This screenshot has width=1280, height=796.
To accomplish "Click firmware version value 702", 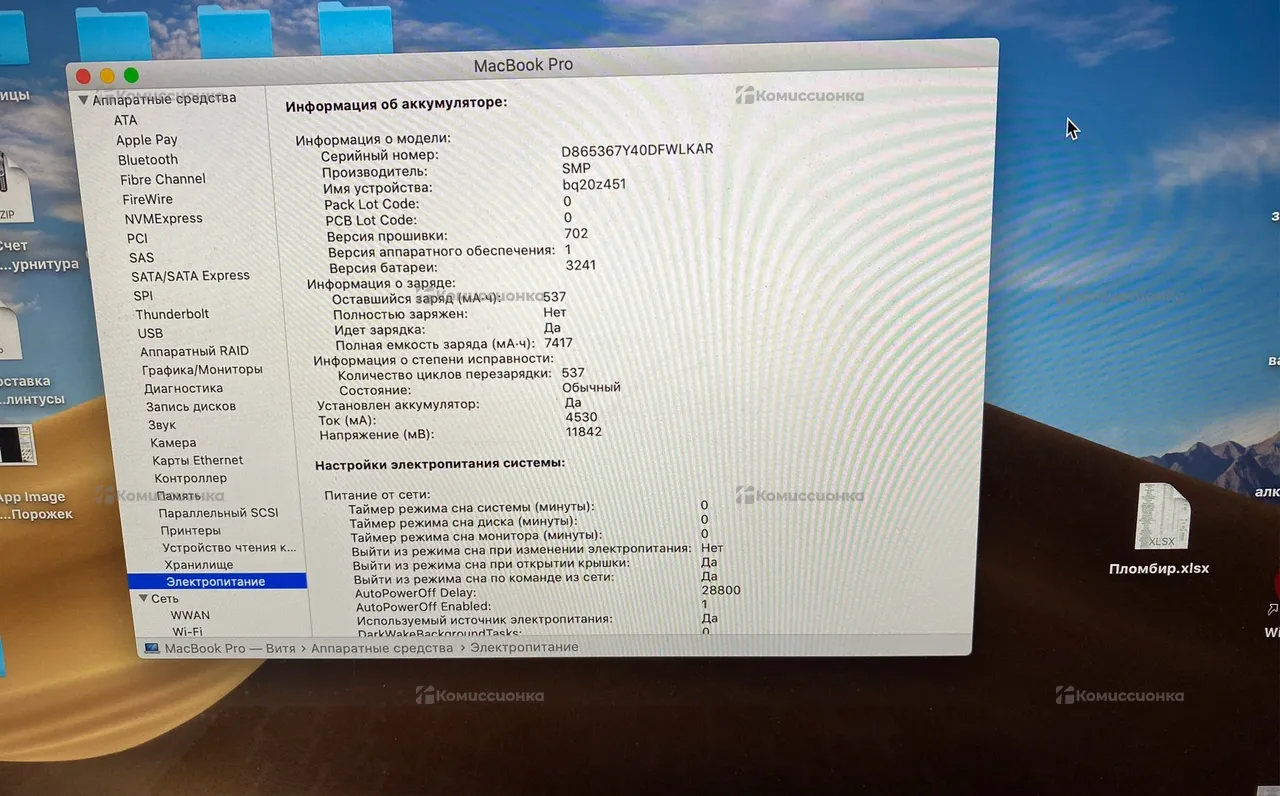I will point(576,234).
